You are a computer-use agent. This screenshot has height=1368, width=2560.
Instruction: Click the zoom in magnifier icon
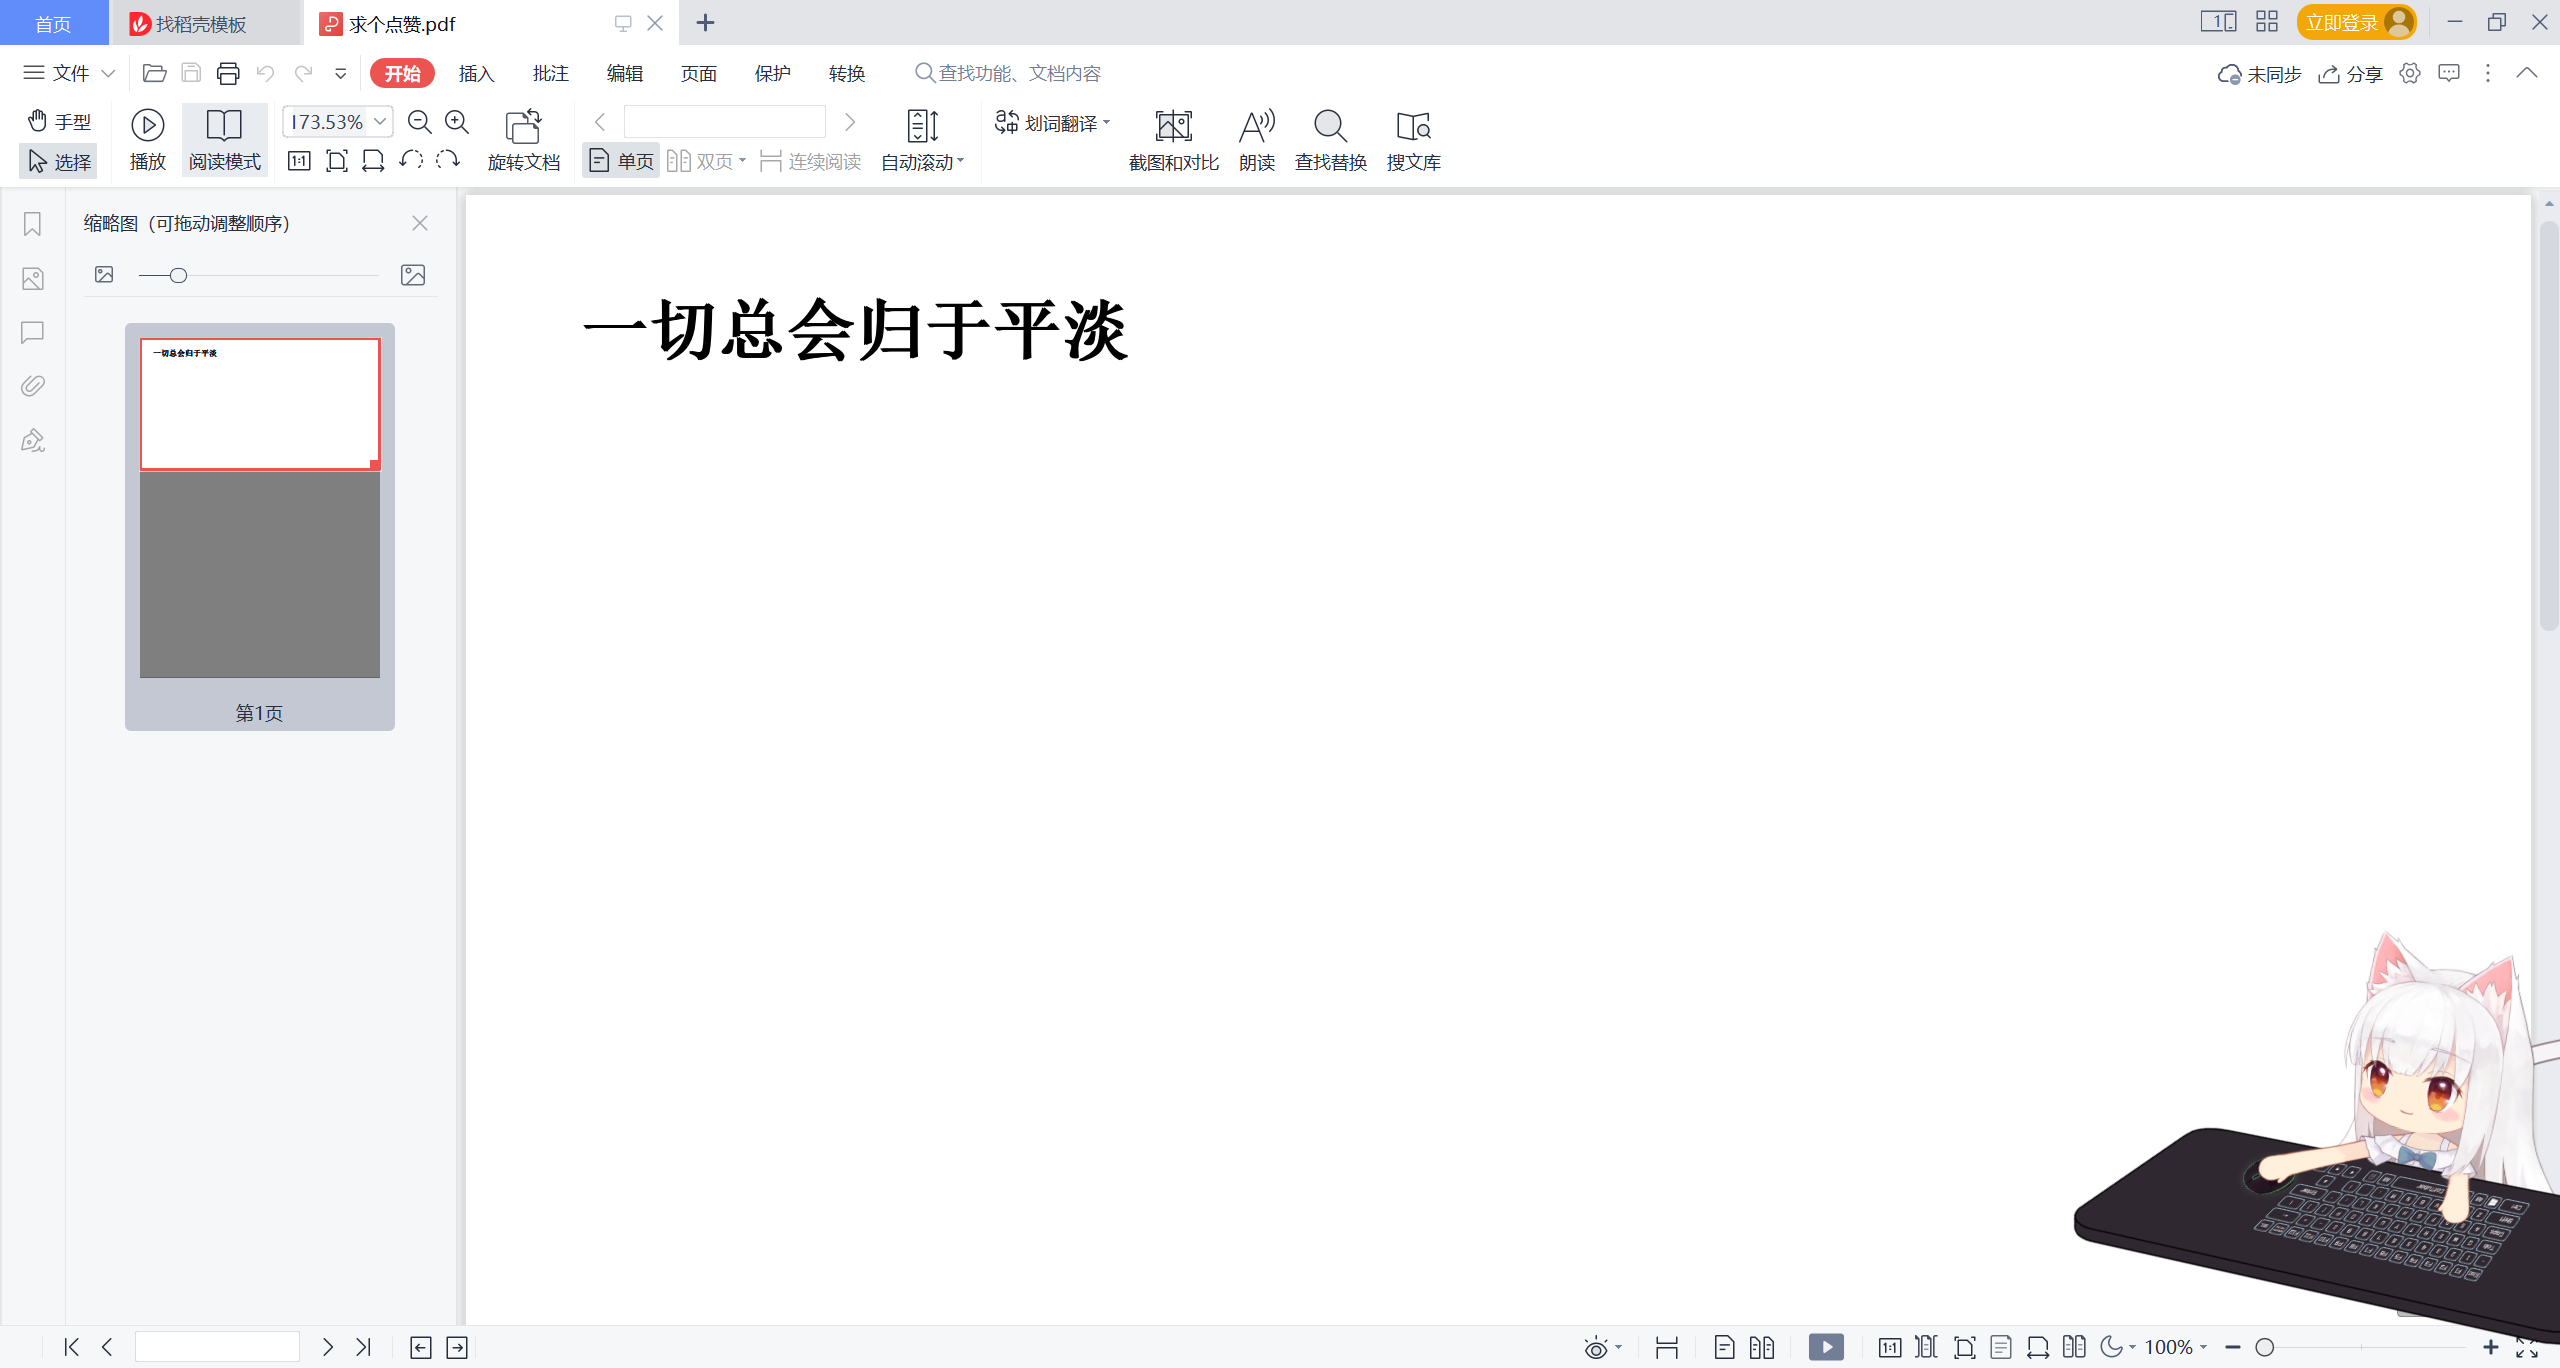457,122
